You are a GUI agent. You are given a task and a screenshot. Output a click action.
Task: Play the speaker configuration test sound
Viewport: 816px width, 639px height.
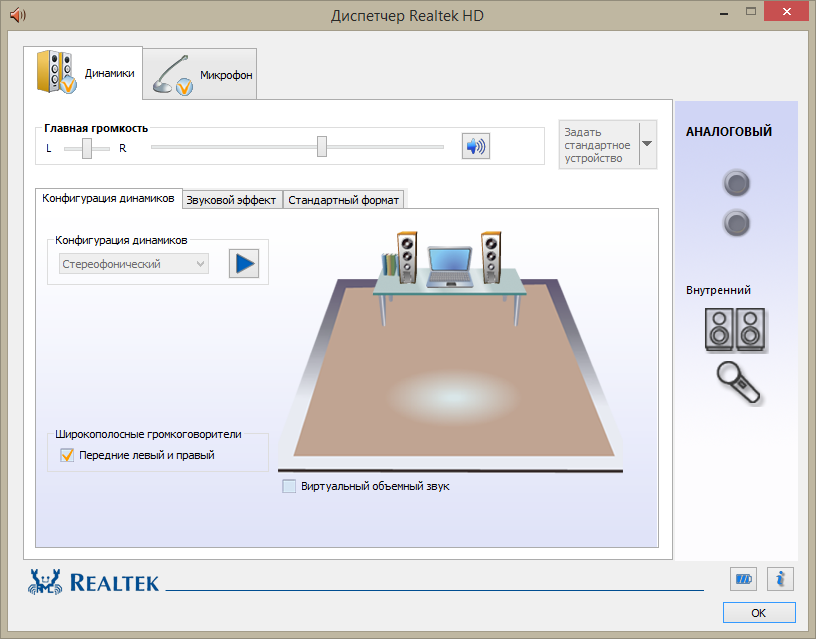coord(243,263)
